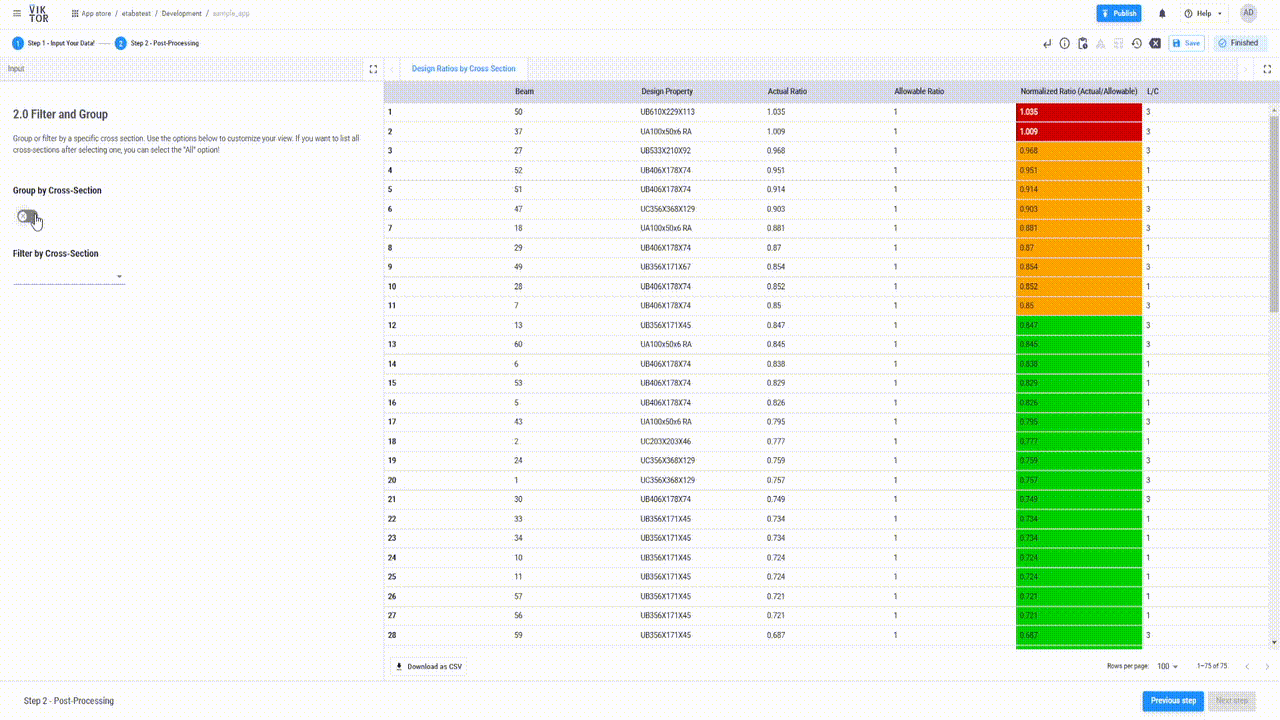Open the revision history clock icon
1280x720 pixels.
[1137, 43]
